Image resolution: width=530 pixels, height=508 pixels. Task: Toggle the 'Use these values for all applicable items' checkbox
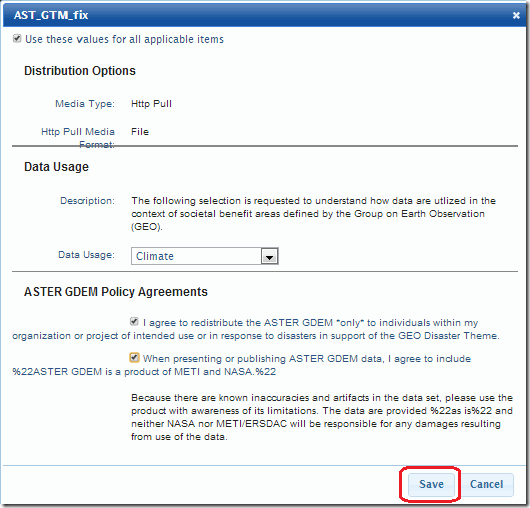click(17, 38)
